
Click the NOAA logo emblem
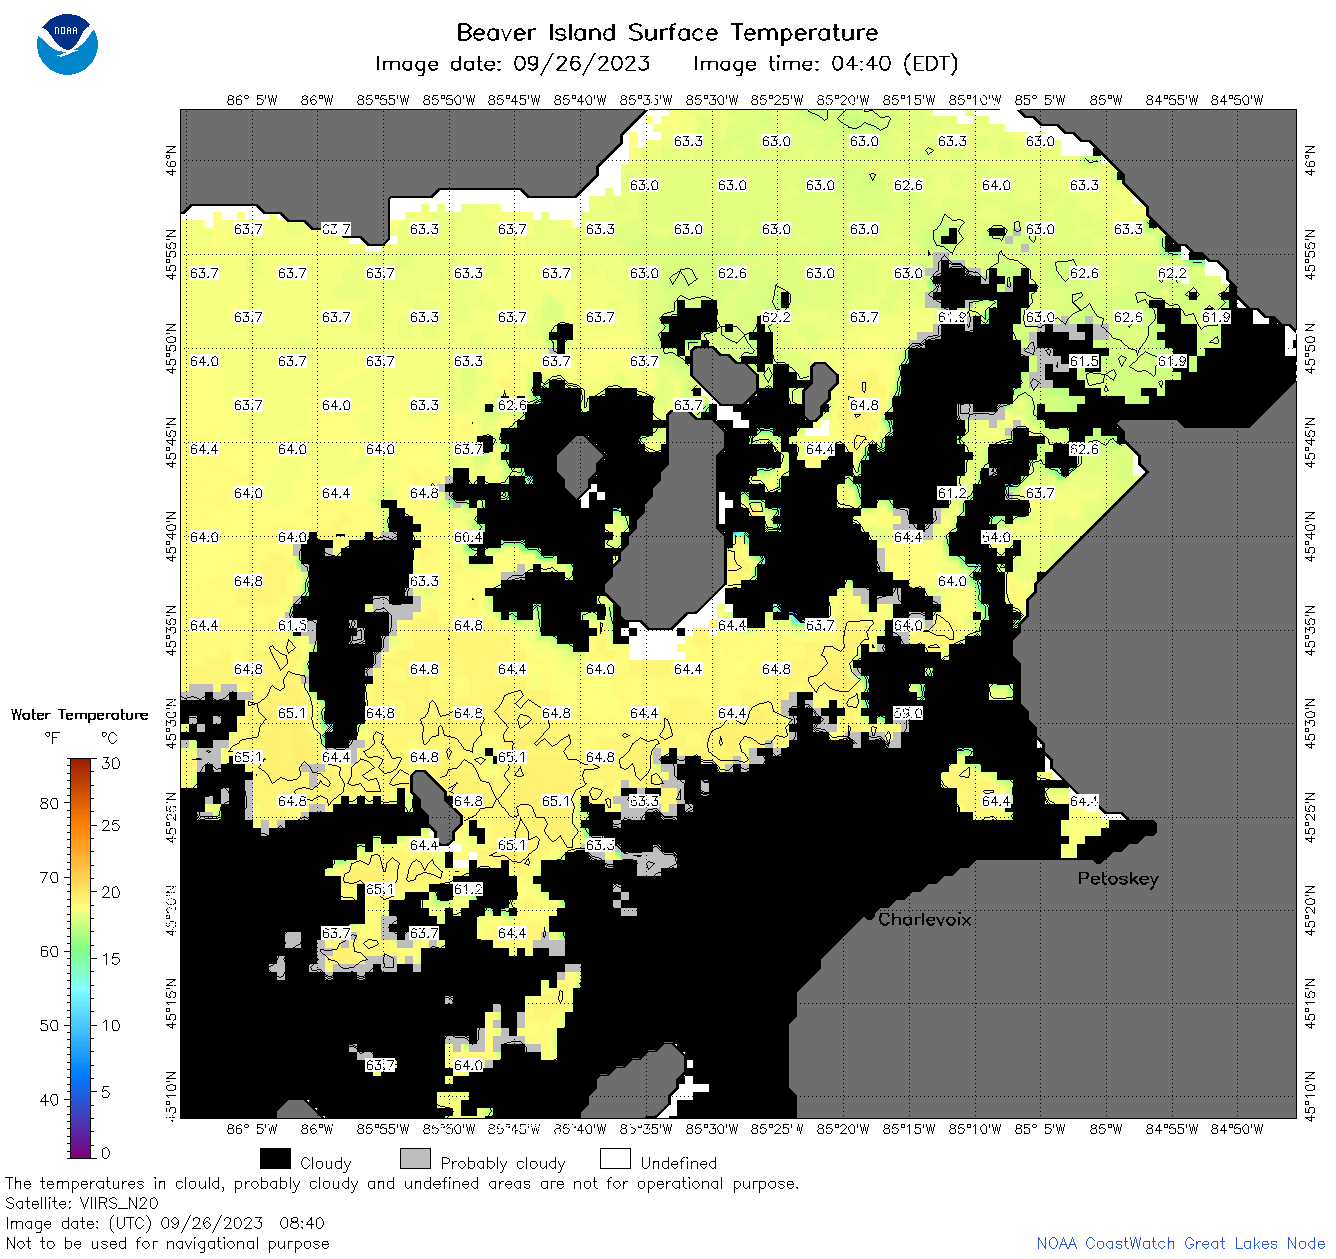point(67,45)
